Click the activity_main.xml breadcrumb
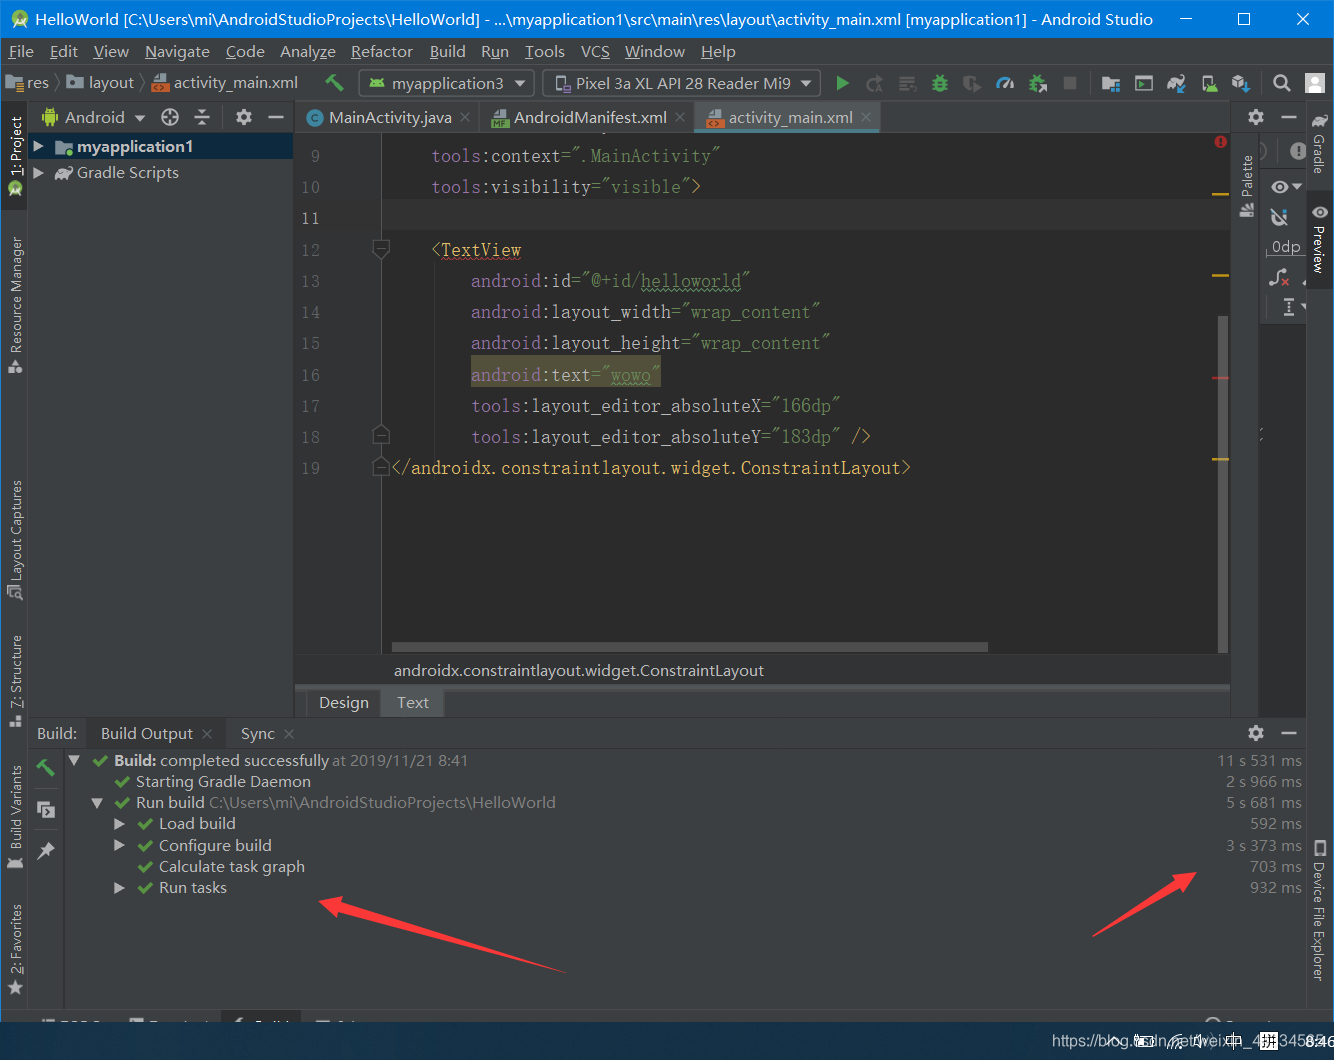The height and width of the screenshot is (1060, 1334). pos(225,83)
